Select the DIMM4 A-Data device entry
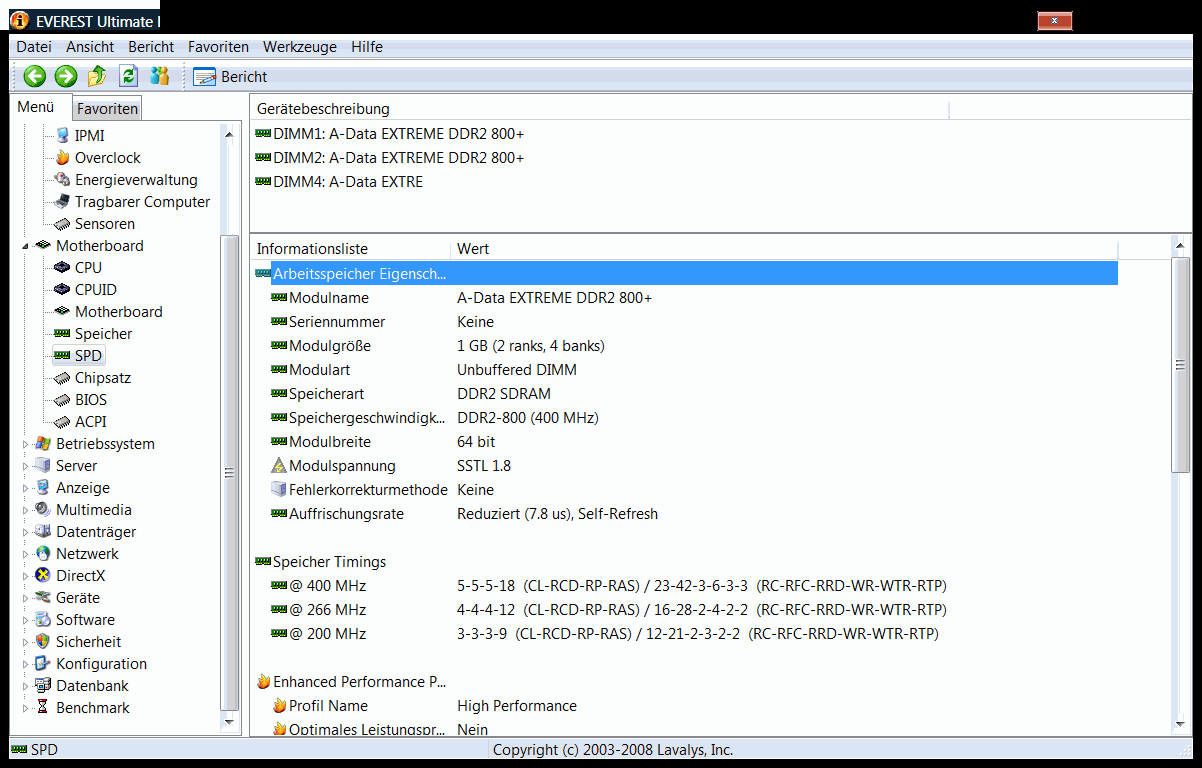 tap(339, 182)
